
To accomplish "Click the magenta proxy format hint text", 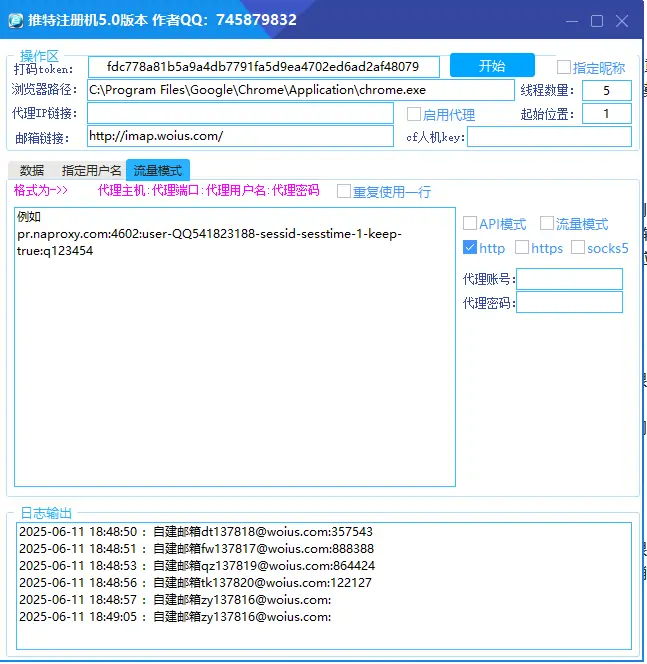I will (x=208, y=191).
